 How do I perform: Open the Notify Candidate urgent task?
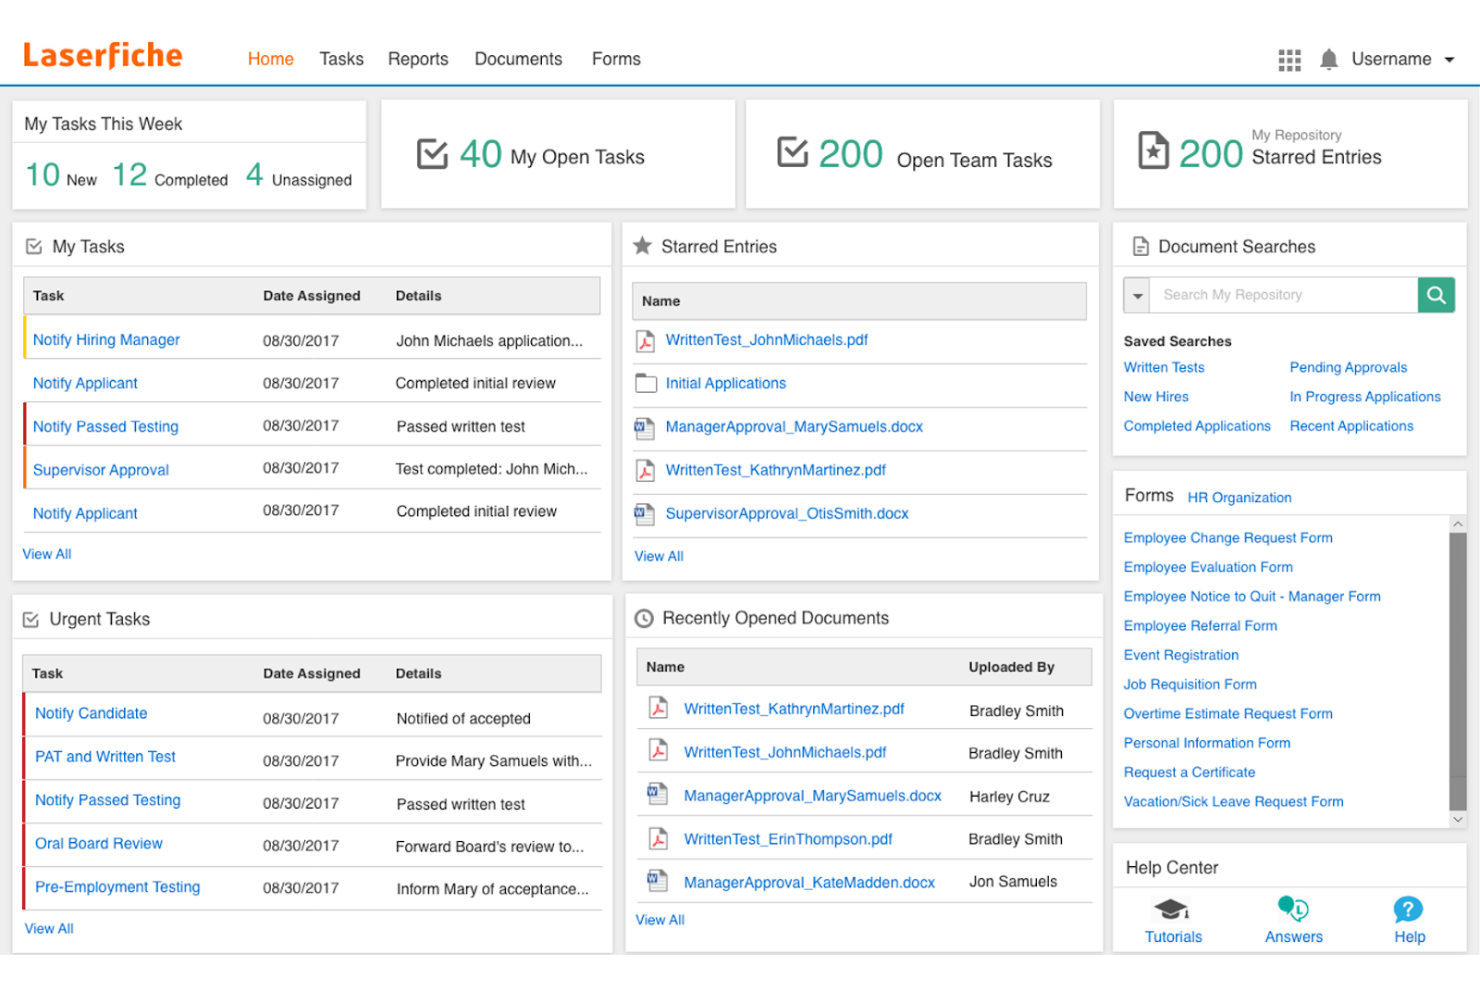point(91,714)
